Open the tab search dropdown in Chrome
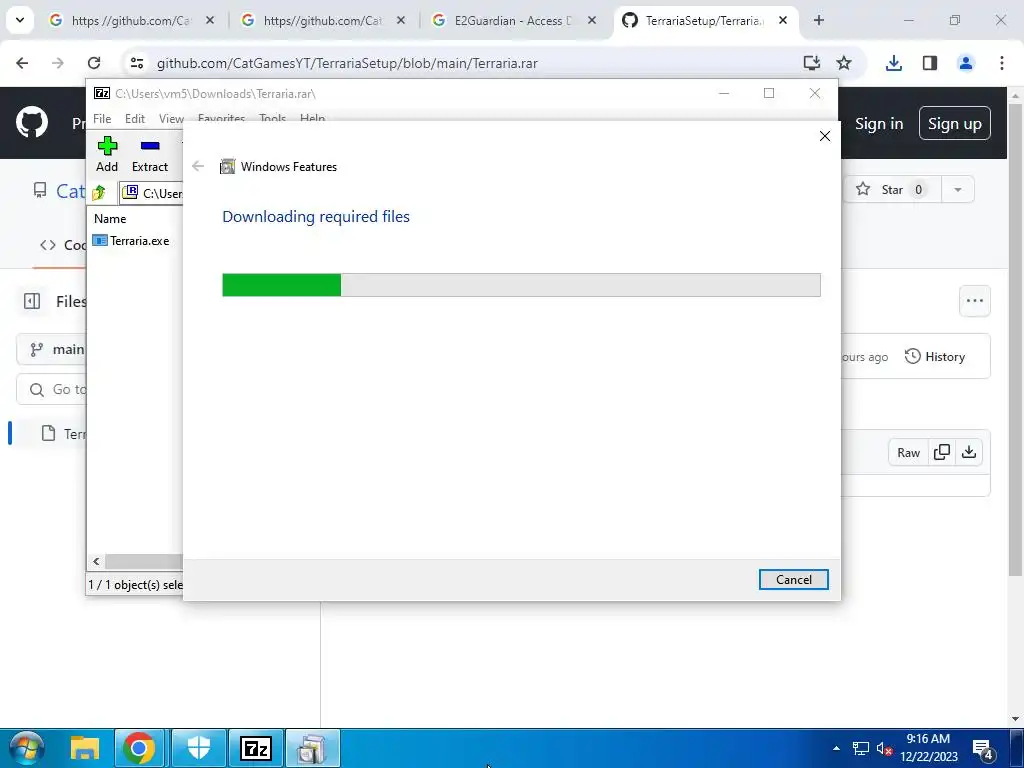The height and width of the screenshot is (768, 1024). 20,20
